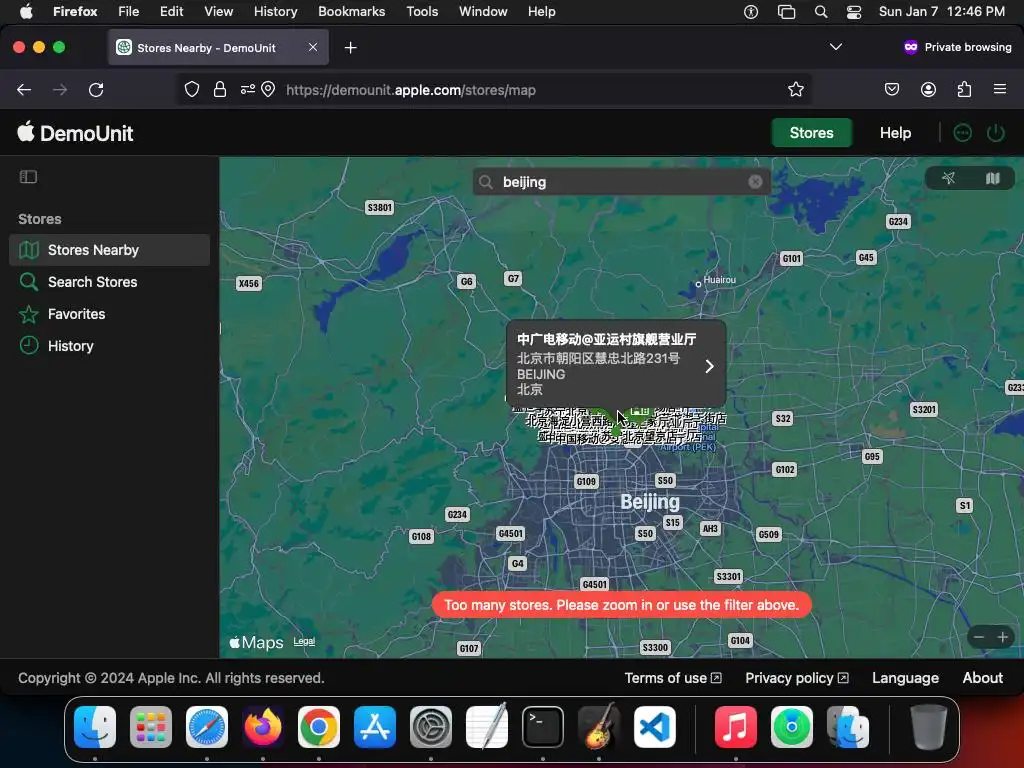Open the Maps Legal link
Screen dimensions: 1024x768
pos(304,641)
